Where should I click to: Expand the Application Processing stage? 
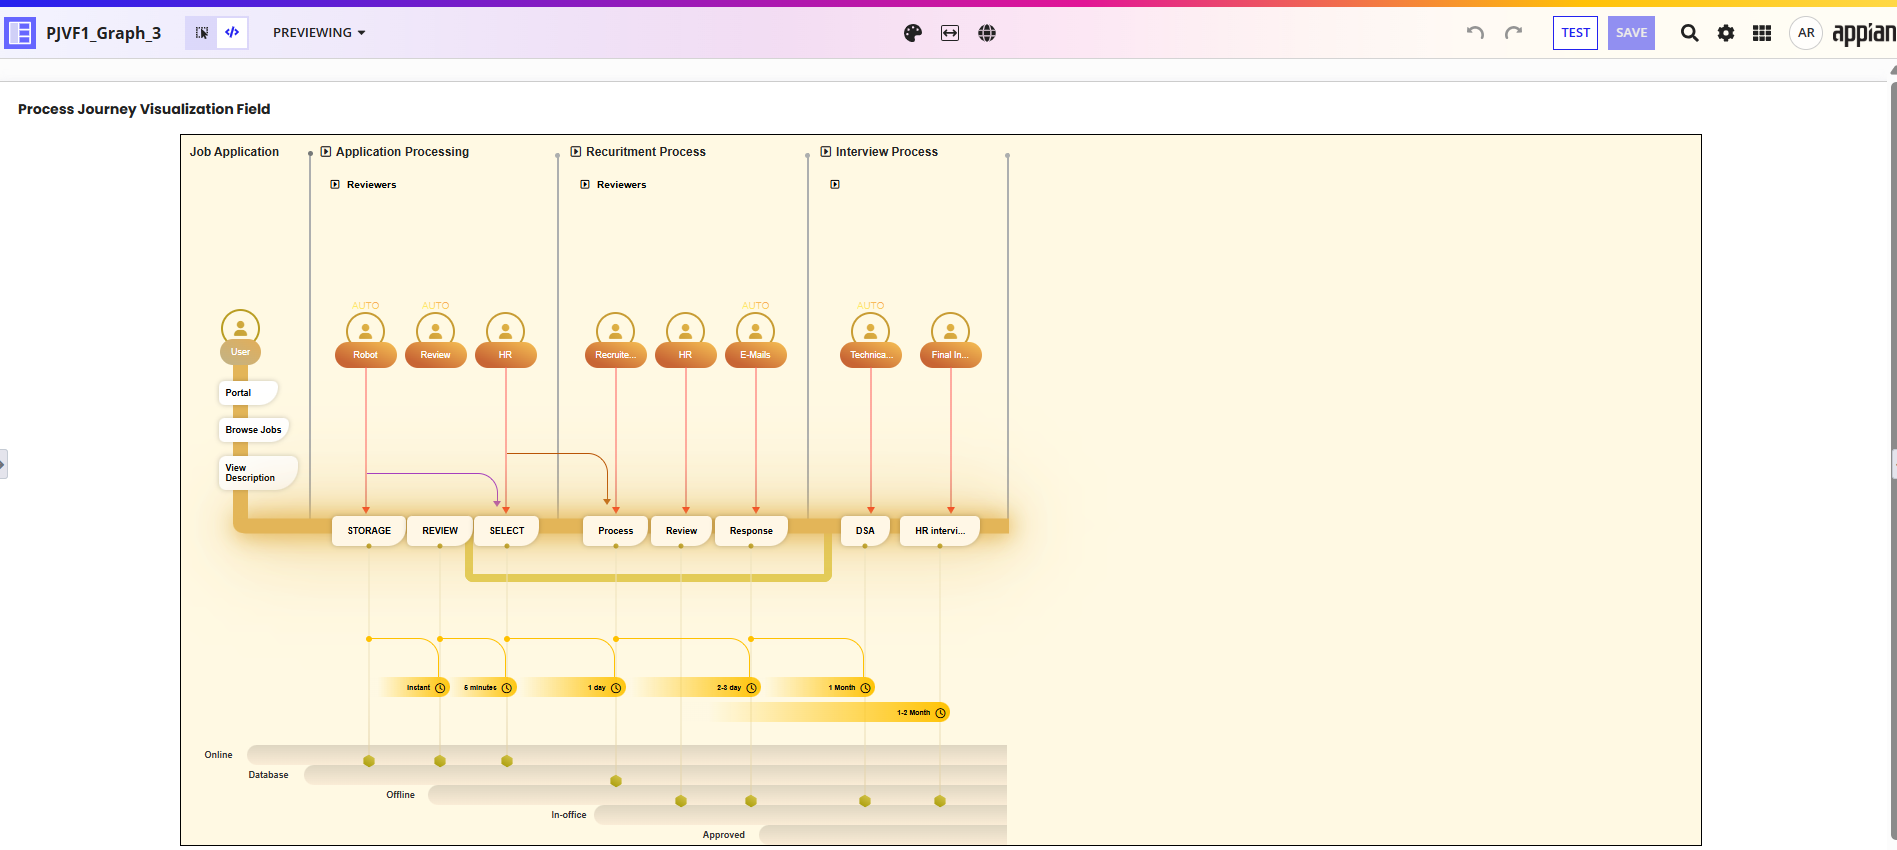[326, 152]
